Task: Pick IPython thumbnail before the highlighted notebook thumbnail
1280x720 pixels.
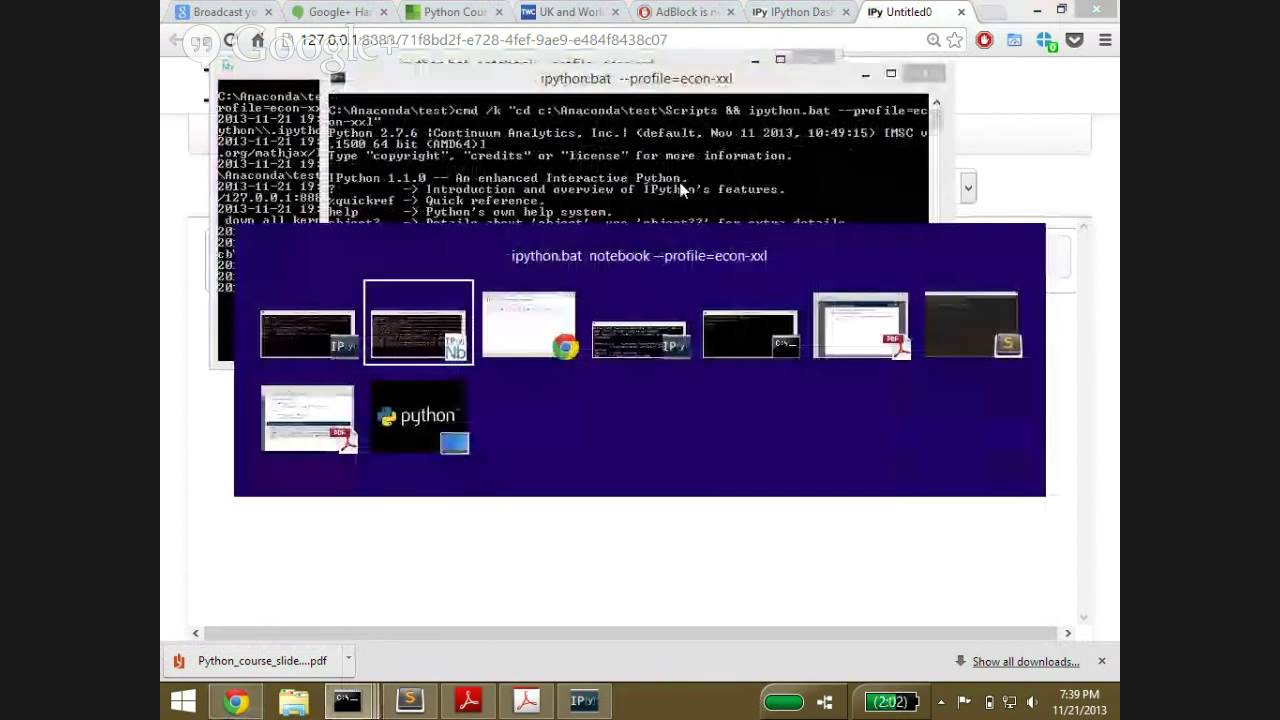Action: click(x=307, y=334)
